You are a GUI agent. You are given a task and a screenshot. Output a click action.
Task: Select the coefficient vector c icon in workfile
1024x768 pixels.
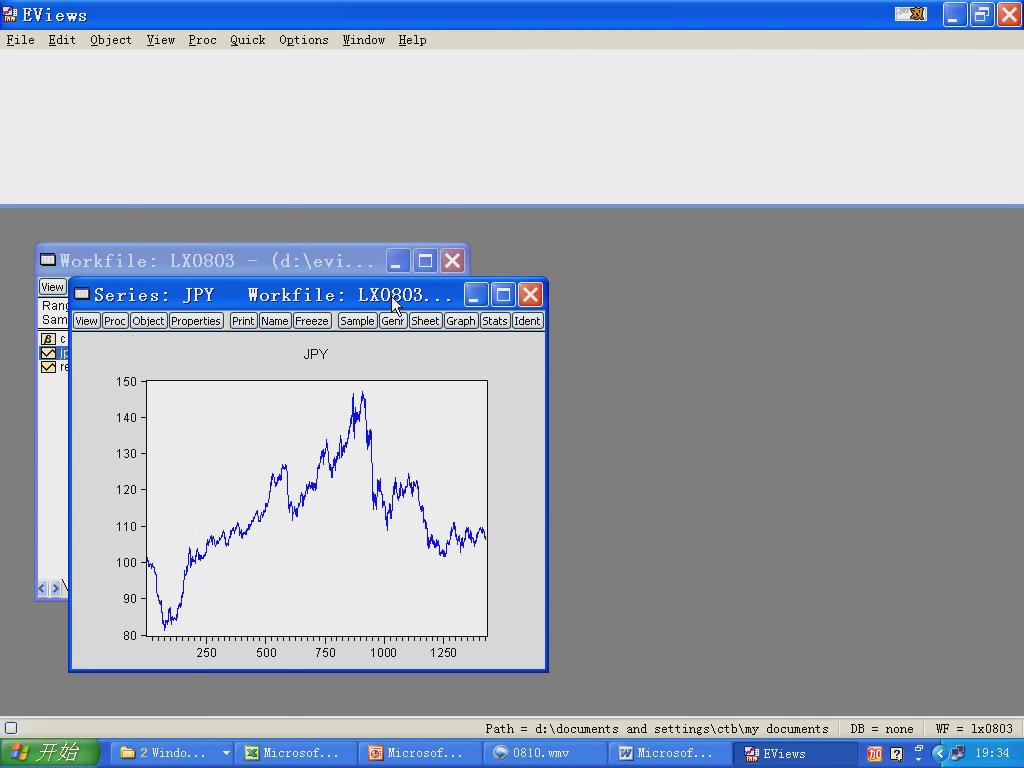(48, 339)
